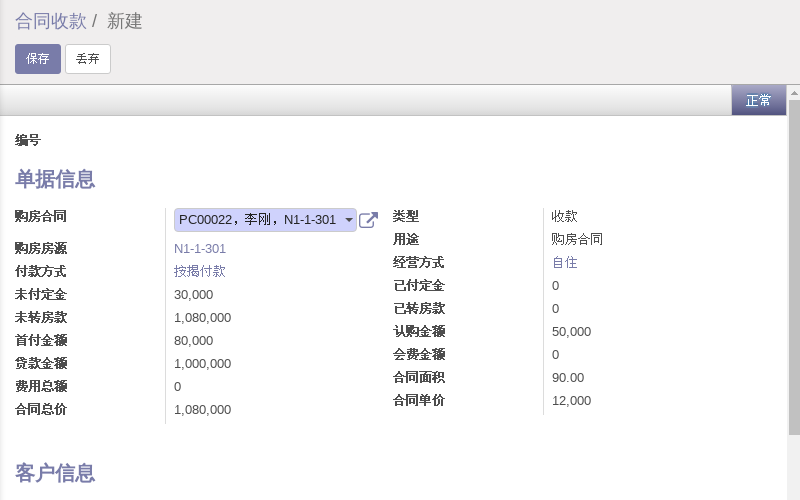
Task: Select the 合同总价 value 1,080,000
Action: pyautogui.click(x=202, y=409)
